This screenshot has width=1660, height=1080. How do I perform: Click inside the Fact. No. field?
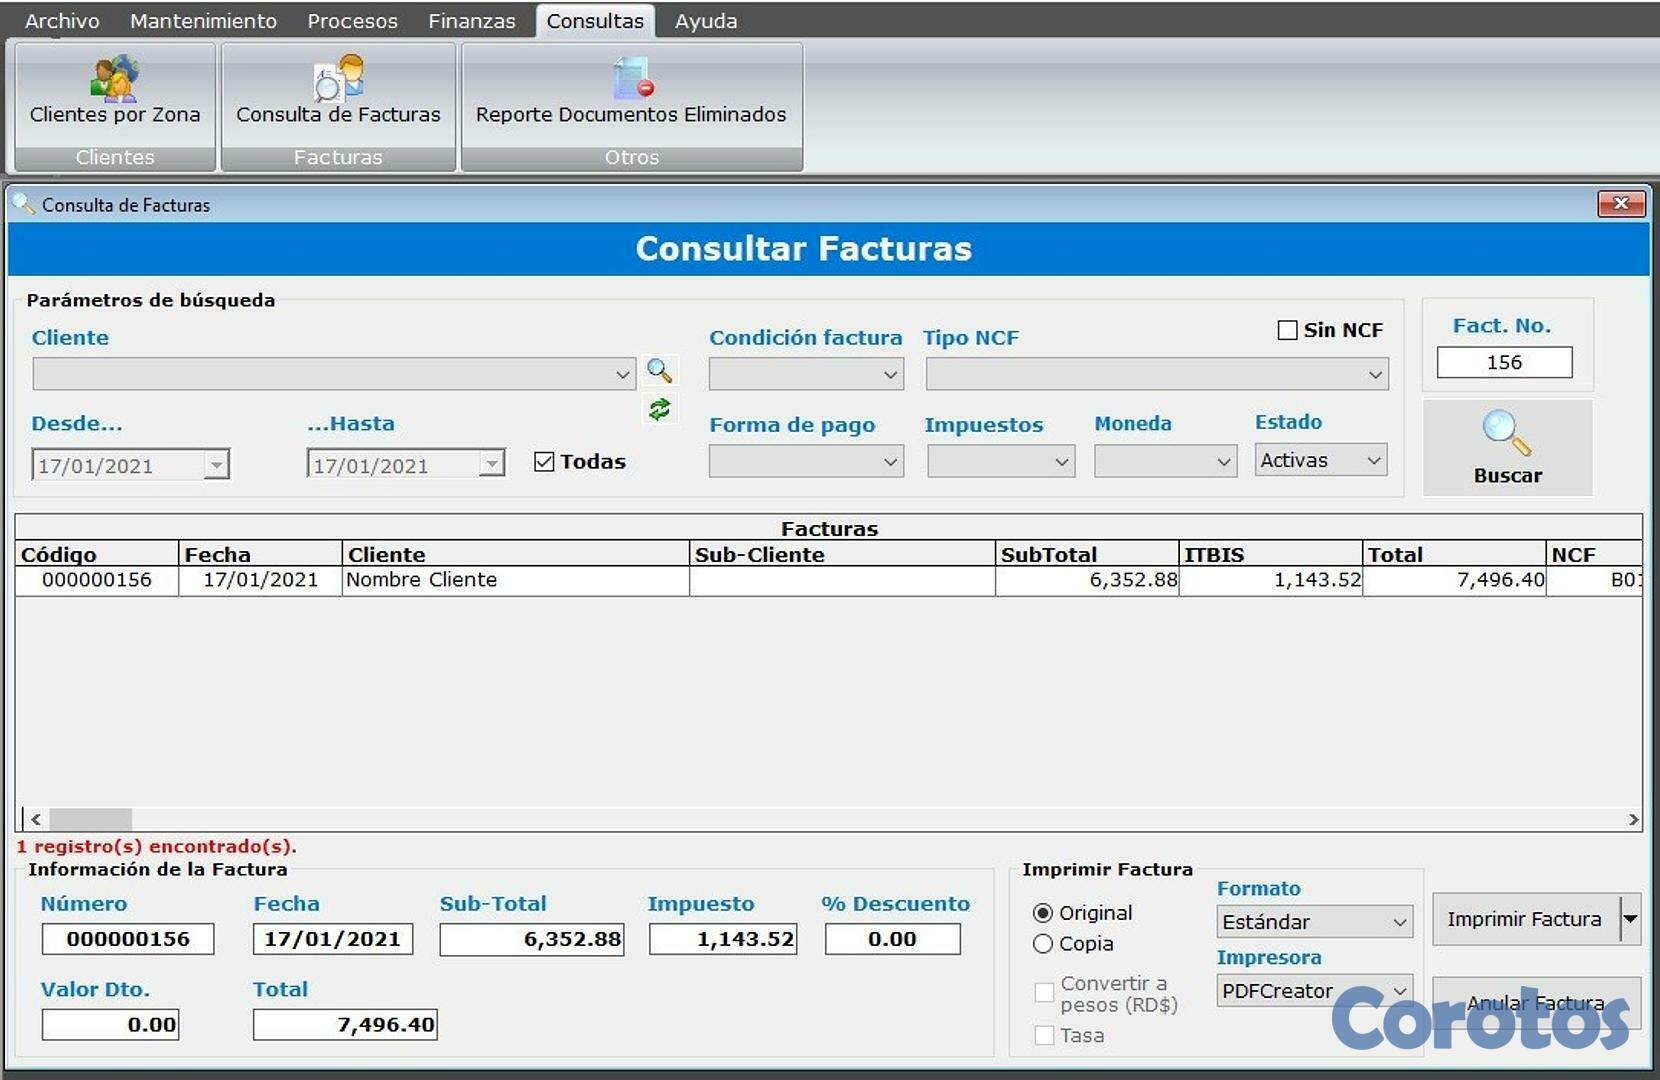(x=1504, y=362)
